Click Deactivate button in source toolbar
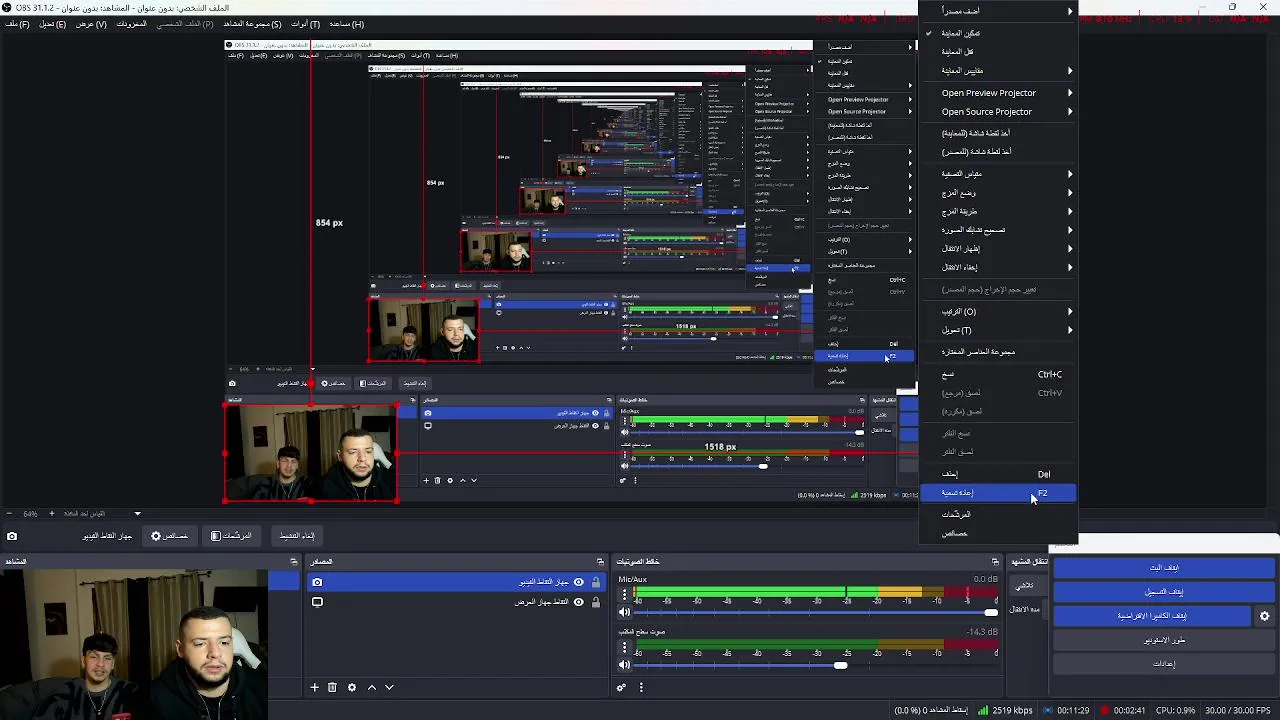This screenshot has height=720, width=1280. coord(297,536)
